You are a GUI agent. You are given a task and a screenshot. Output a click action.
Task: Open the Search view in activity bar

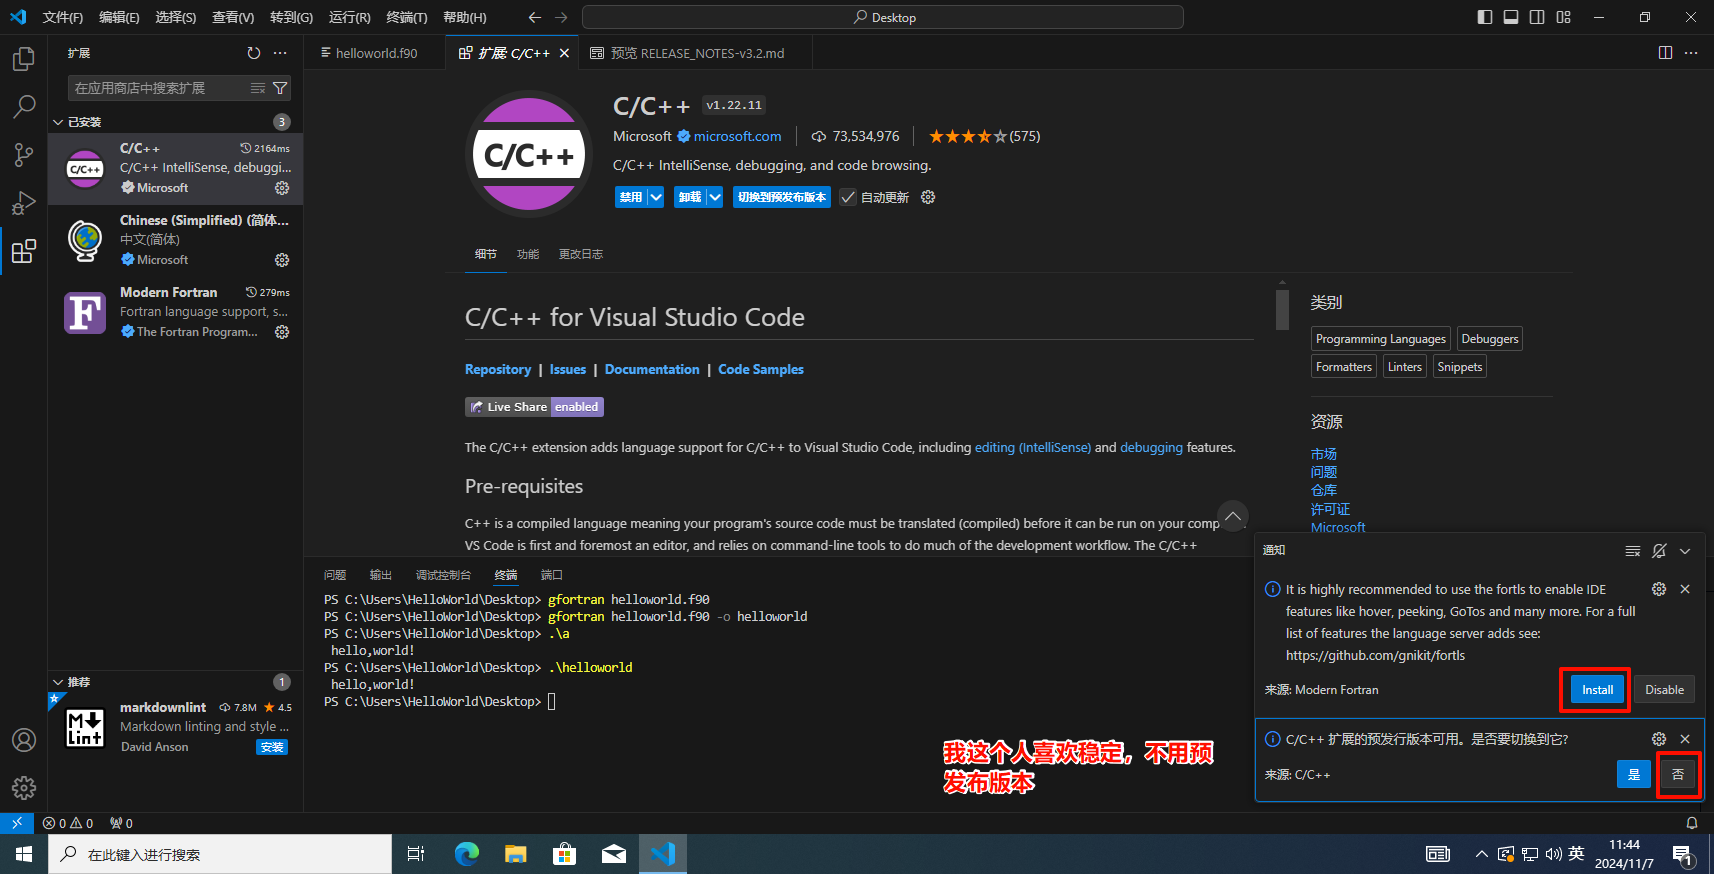[24, 106]
